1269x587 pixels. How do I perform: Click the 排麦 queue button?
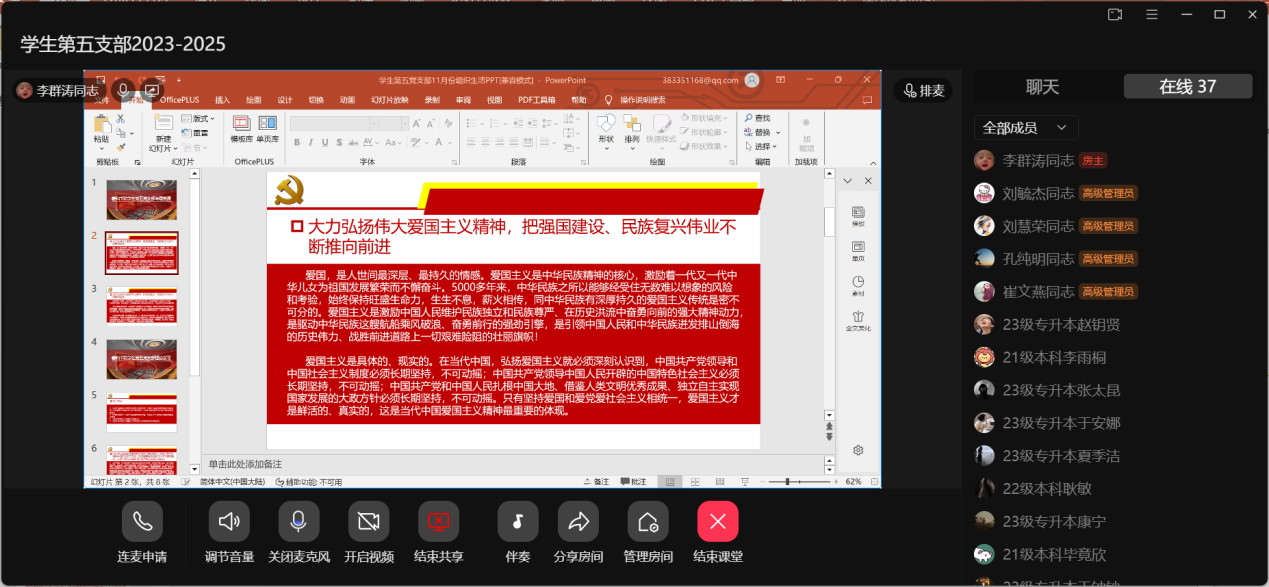(x=923, y=91)
